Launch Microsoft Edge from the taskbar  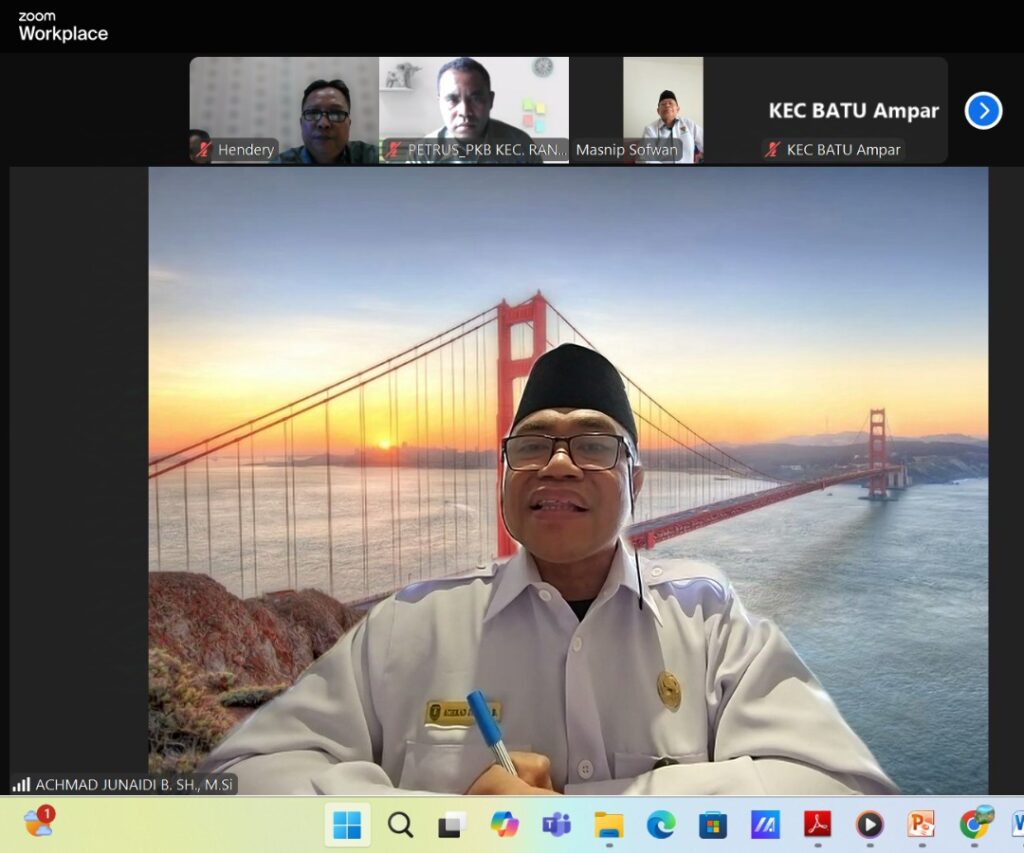tap(660, 825)
